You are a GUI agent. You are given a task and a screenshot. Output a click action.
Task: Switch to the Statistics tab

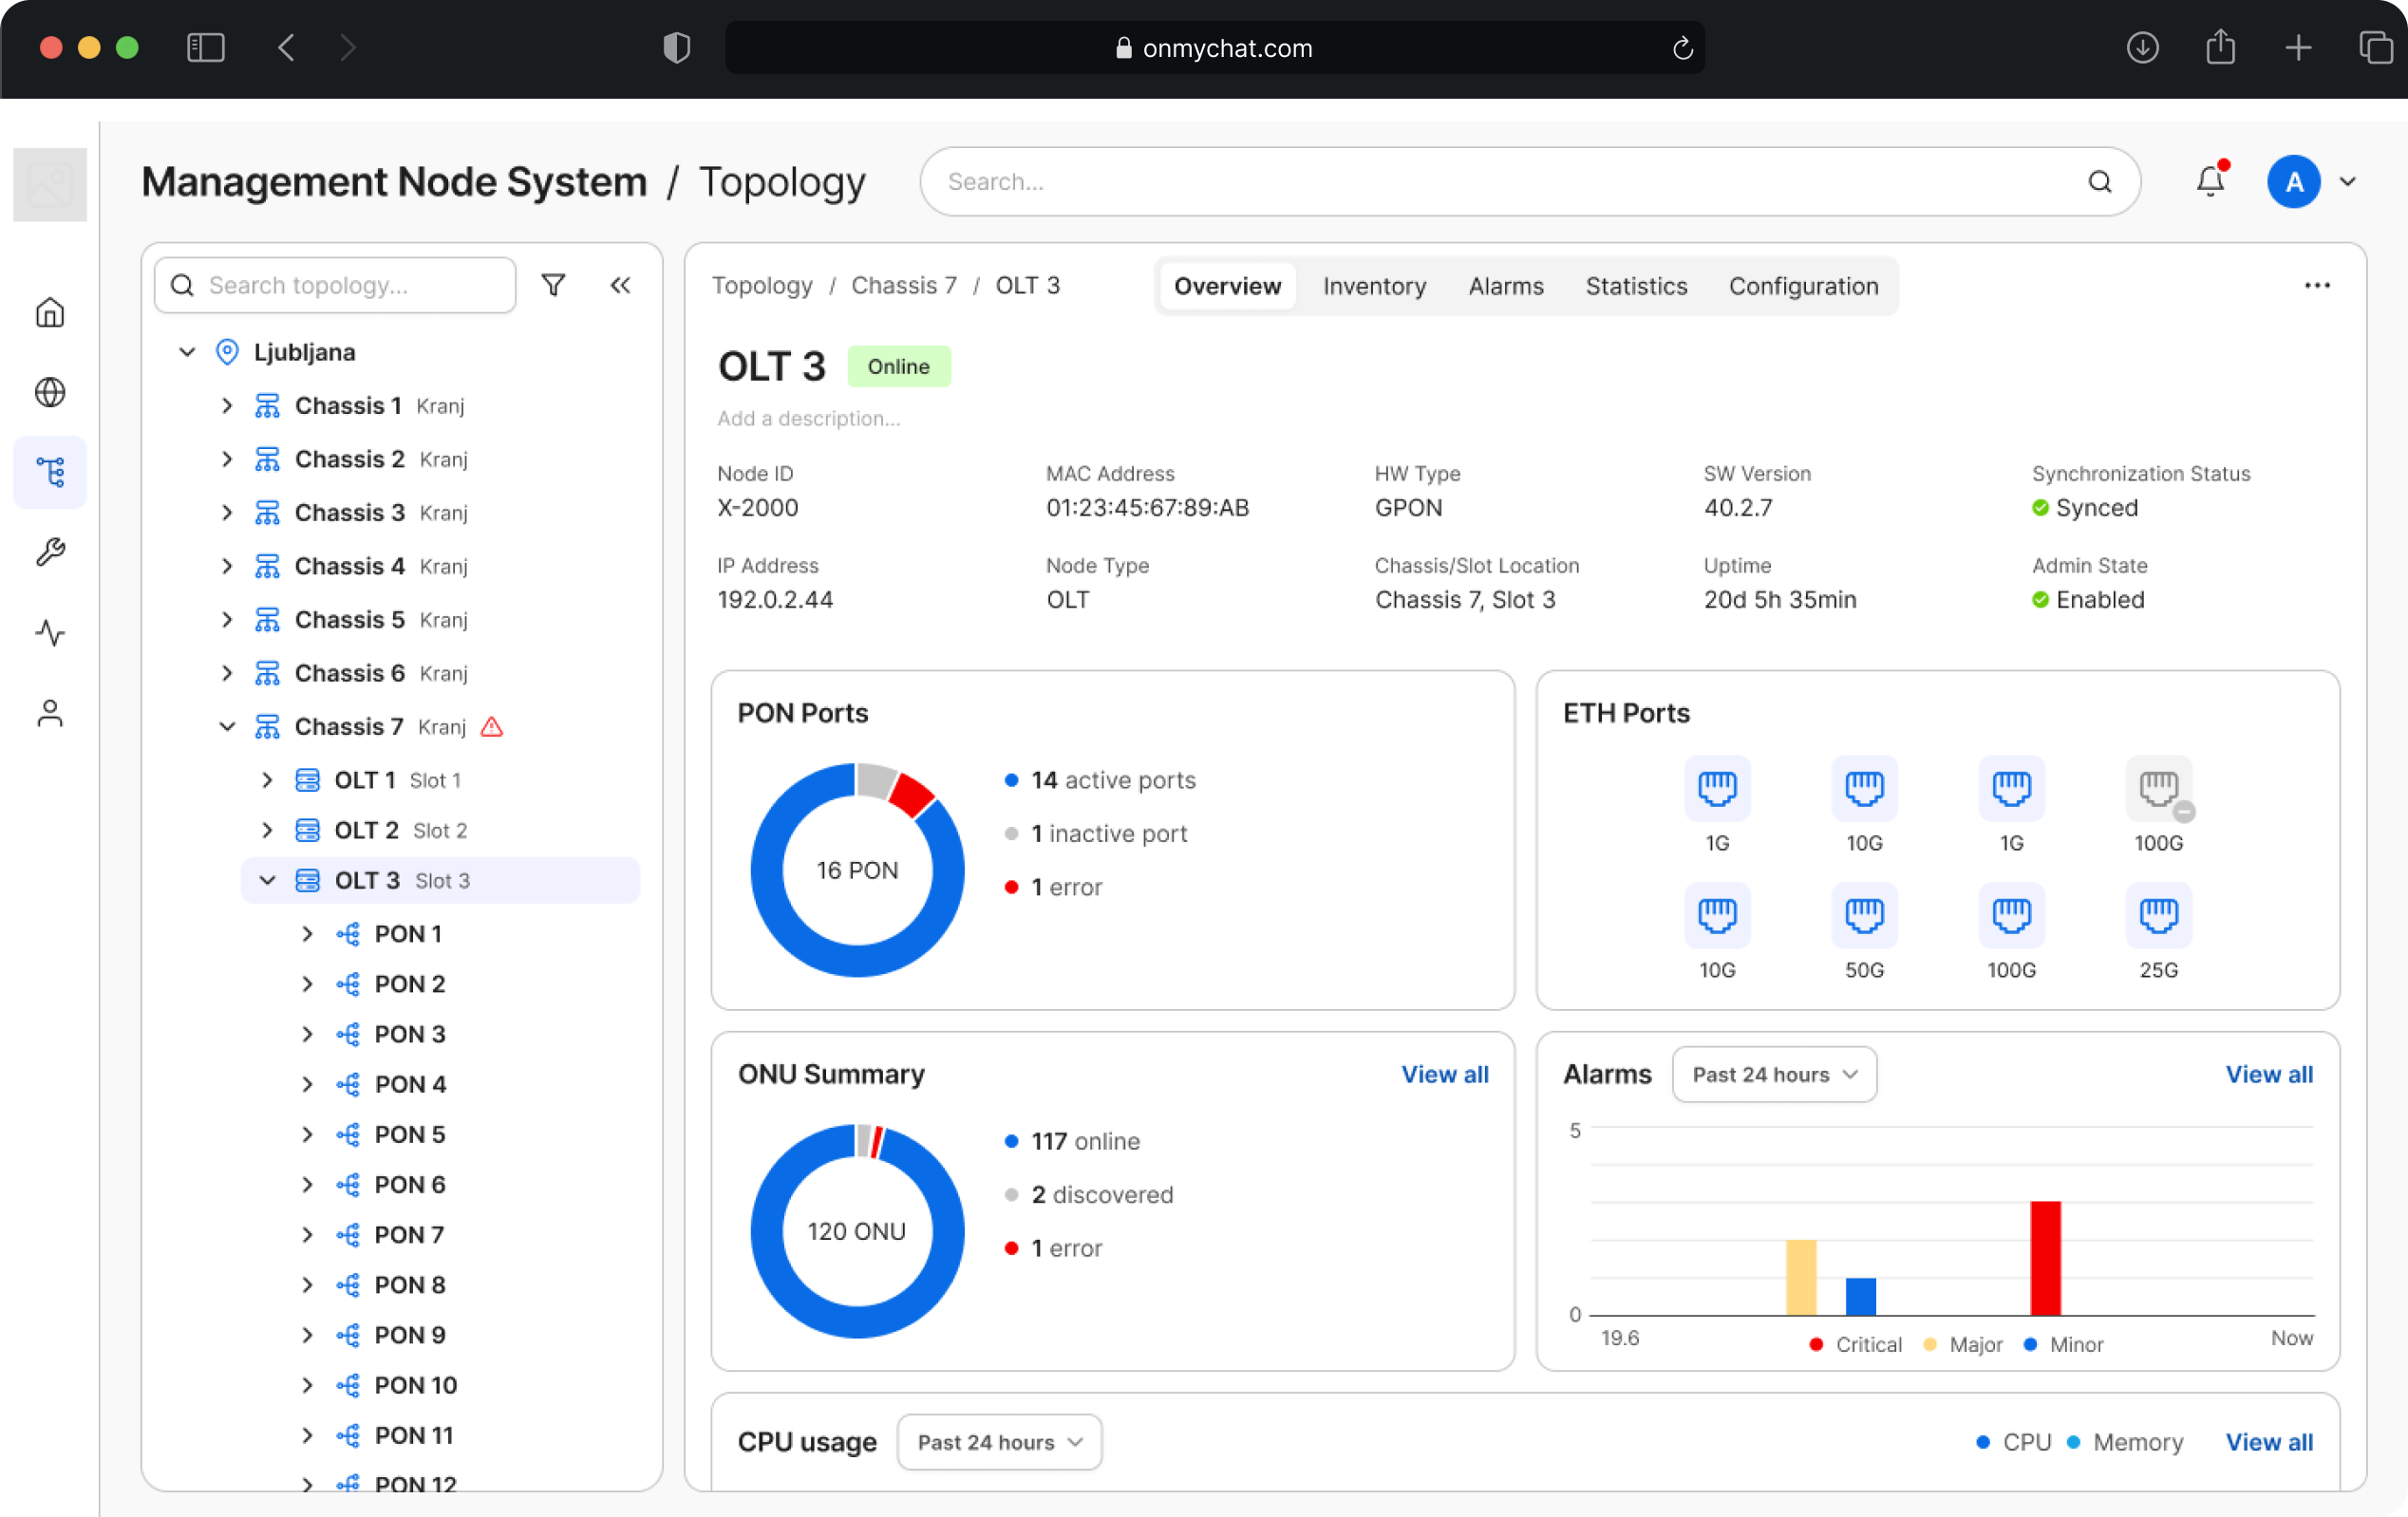point(1636,286)
